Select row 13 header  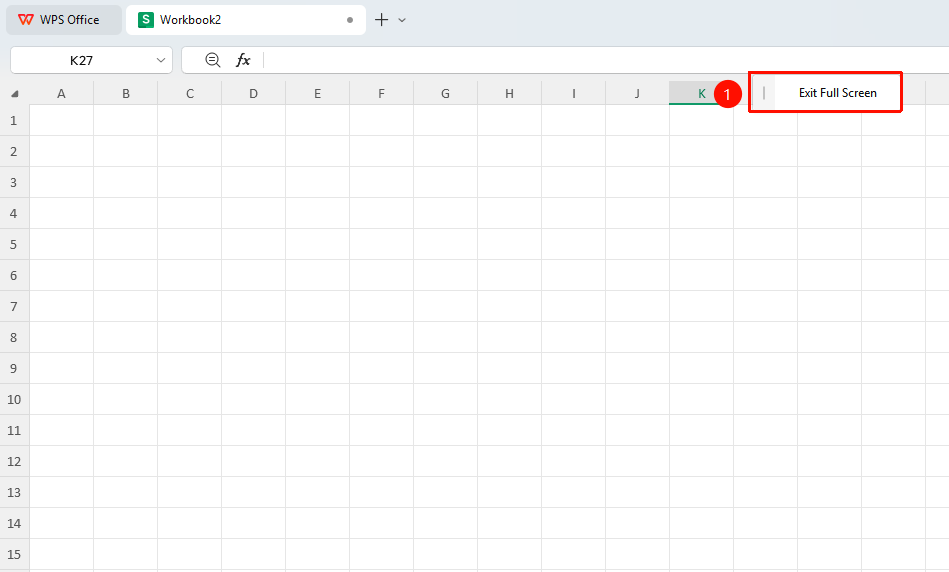click(14, 492)
